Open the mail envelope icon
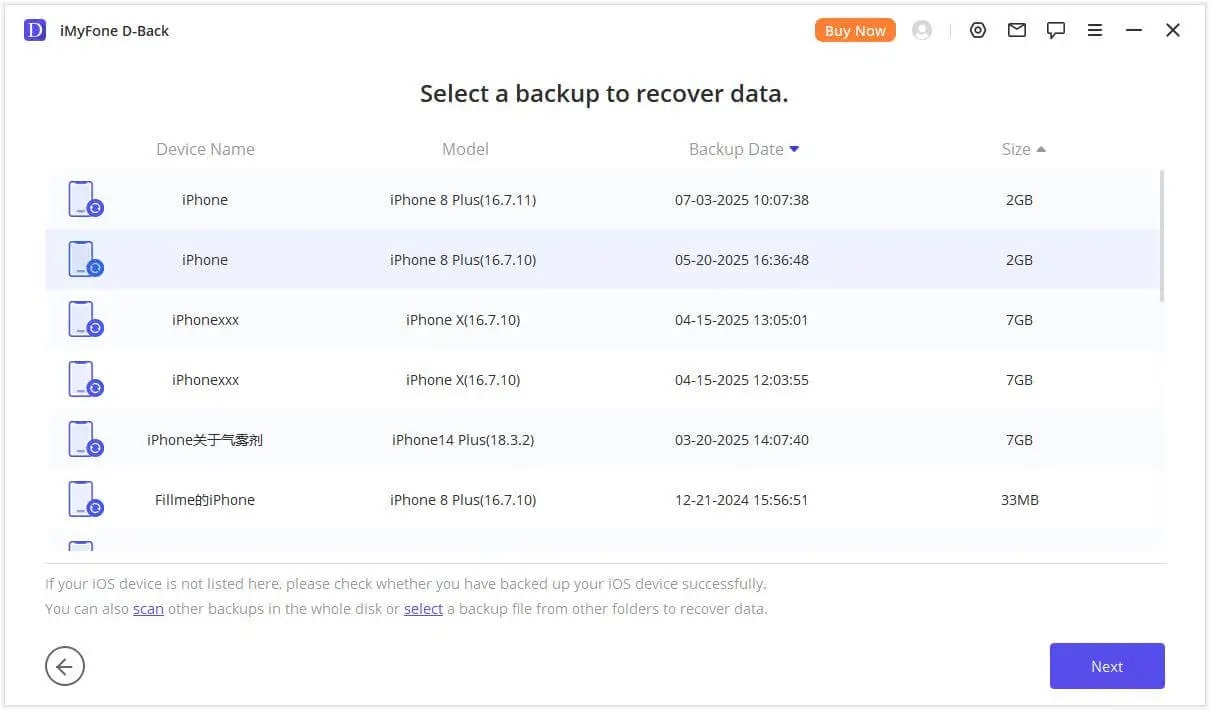The width and height of the screenshot is (1210, 710). pos(1017,31)
